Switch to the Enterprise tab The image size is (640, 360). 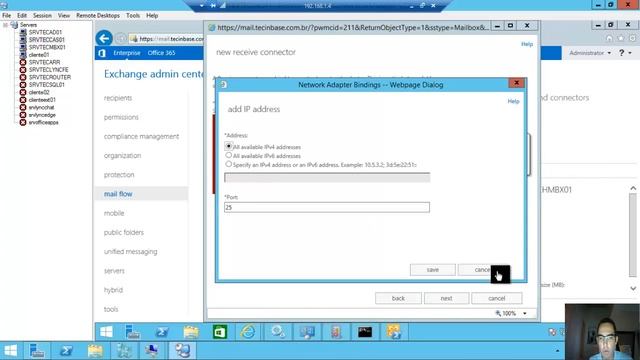pyautogui.click(x=127, y=53)
